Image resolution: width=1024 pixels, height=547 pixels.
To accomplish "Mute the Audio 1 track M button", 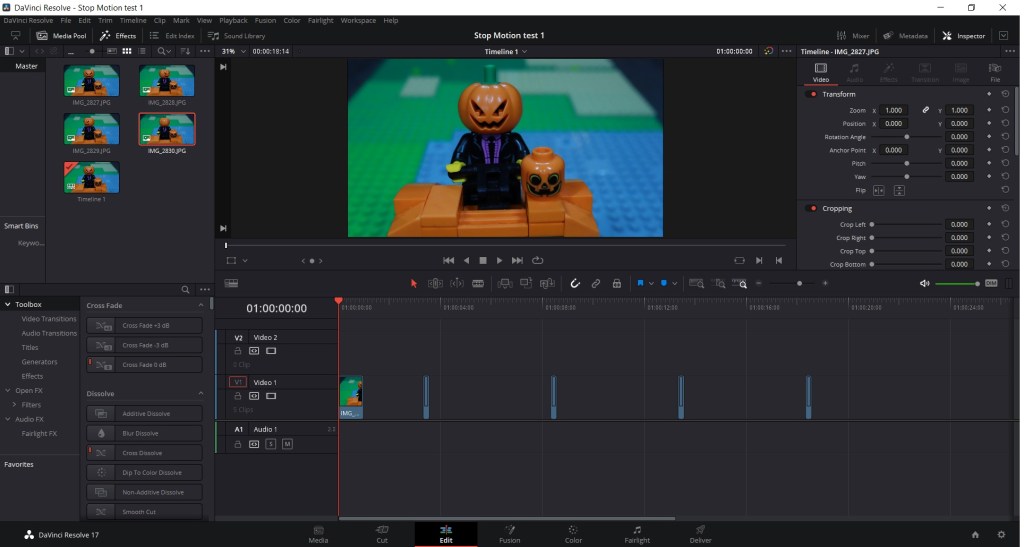I will coord(287,444).
